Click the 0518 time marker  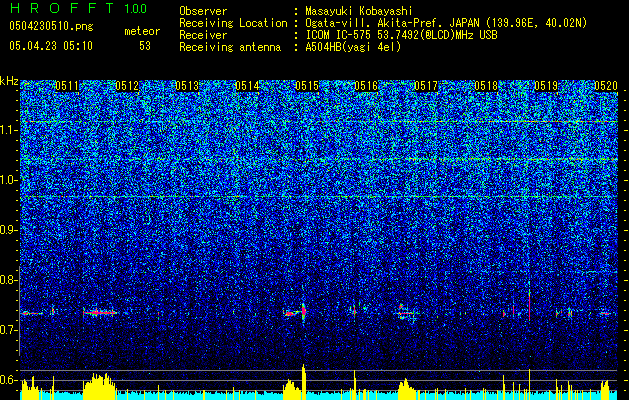pos(486,86)
